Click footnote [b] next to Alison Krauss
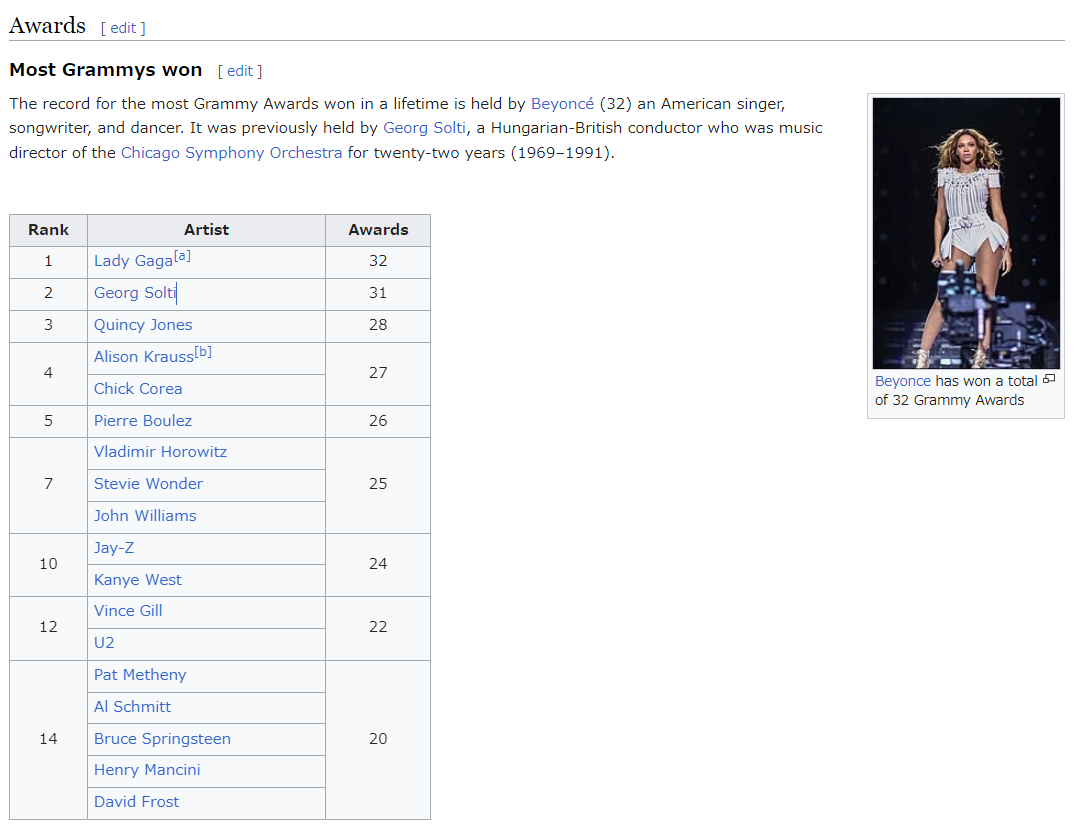 pos(203,352)
